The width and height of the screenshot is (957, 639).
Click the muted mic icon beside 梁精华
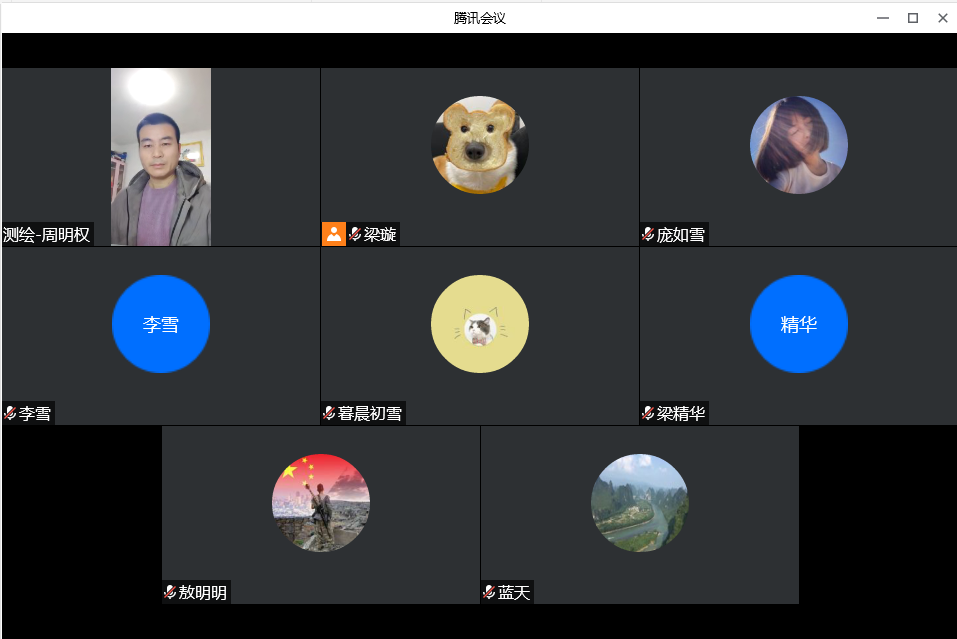click(648, 413)
